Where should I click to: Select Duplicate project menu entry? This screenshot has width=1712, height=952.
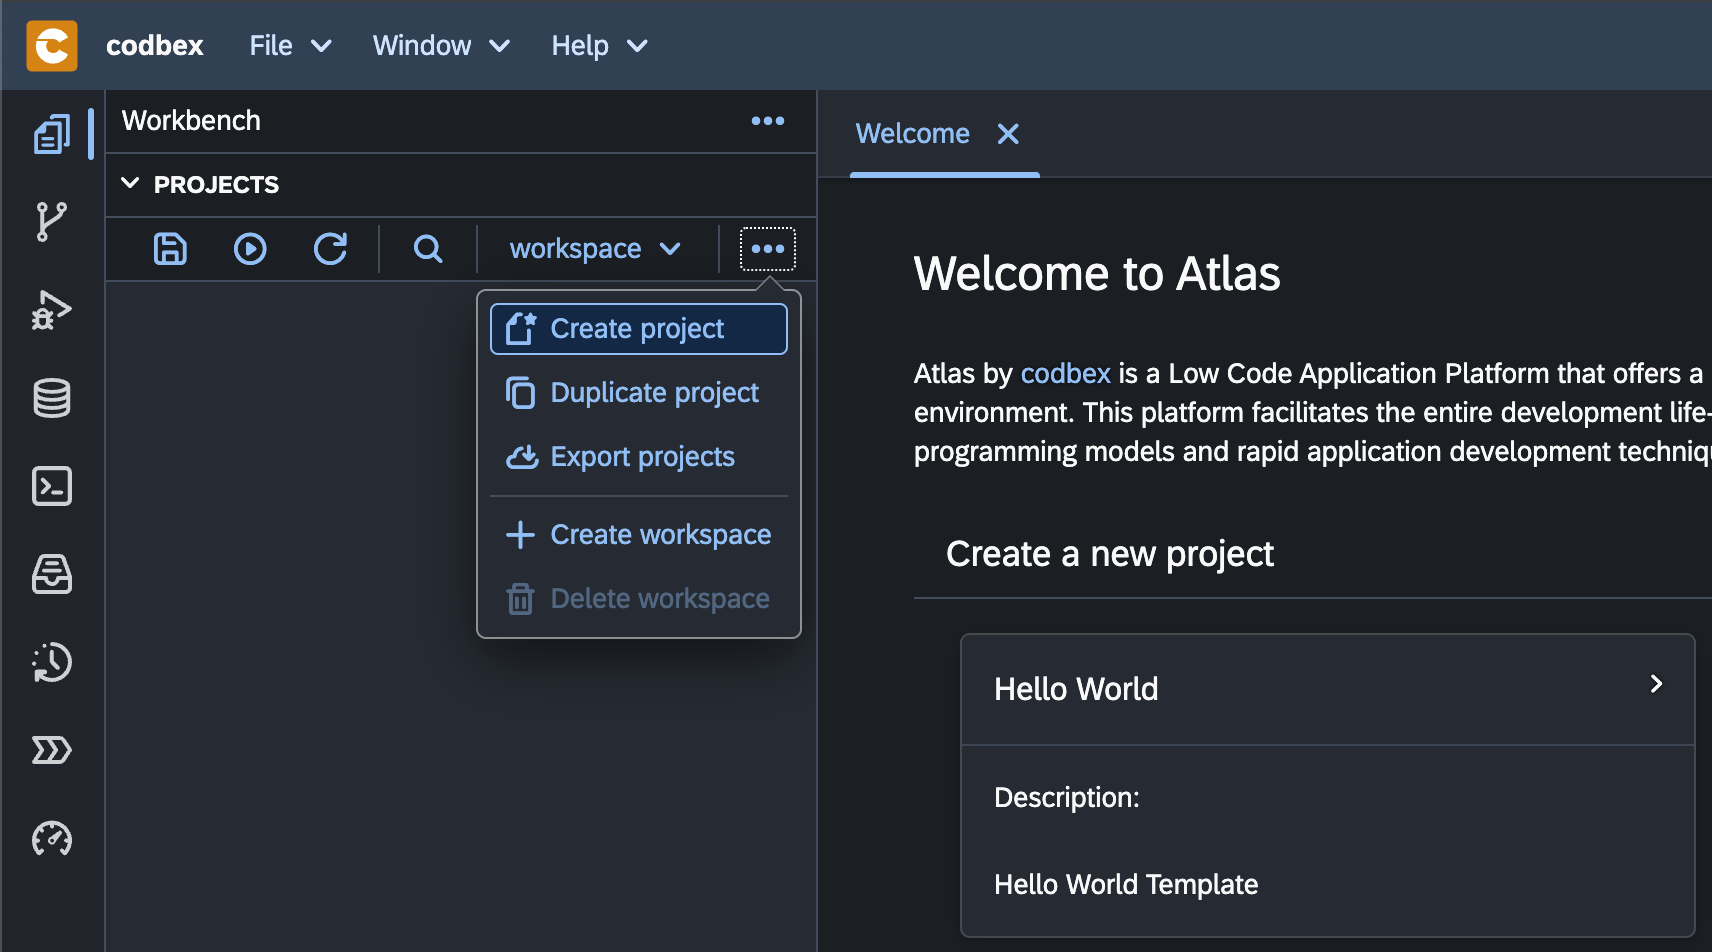[x=639, y=393]
